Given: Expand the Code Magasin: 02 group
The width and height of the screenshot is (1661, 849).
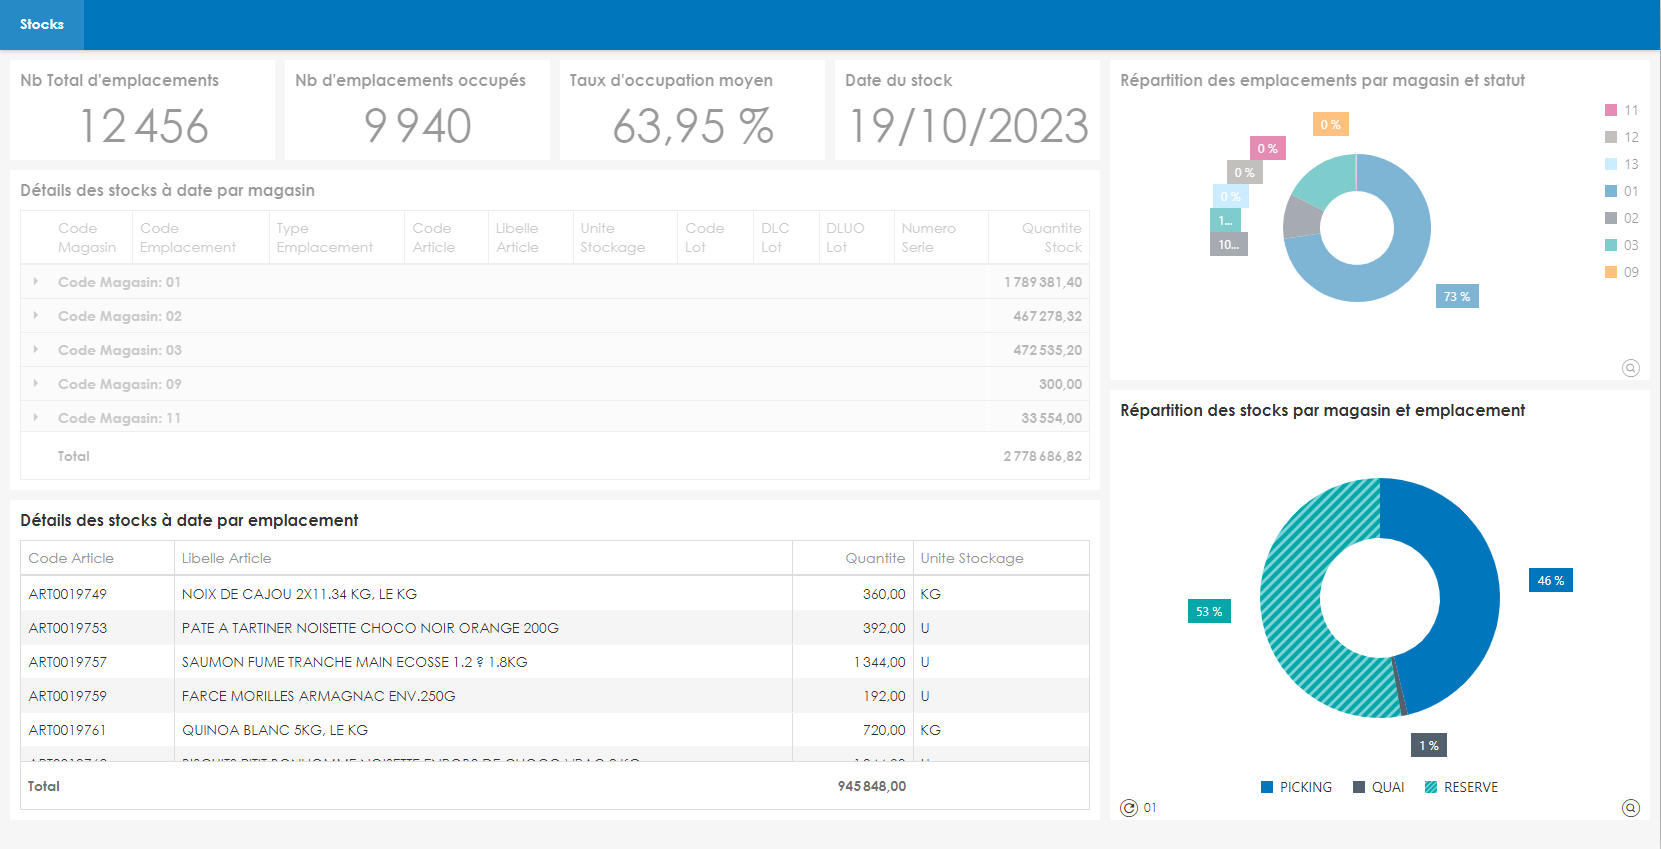Looking at the screenshot, I should coord(36,316).
